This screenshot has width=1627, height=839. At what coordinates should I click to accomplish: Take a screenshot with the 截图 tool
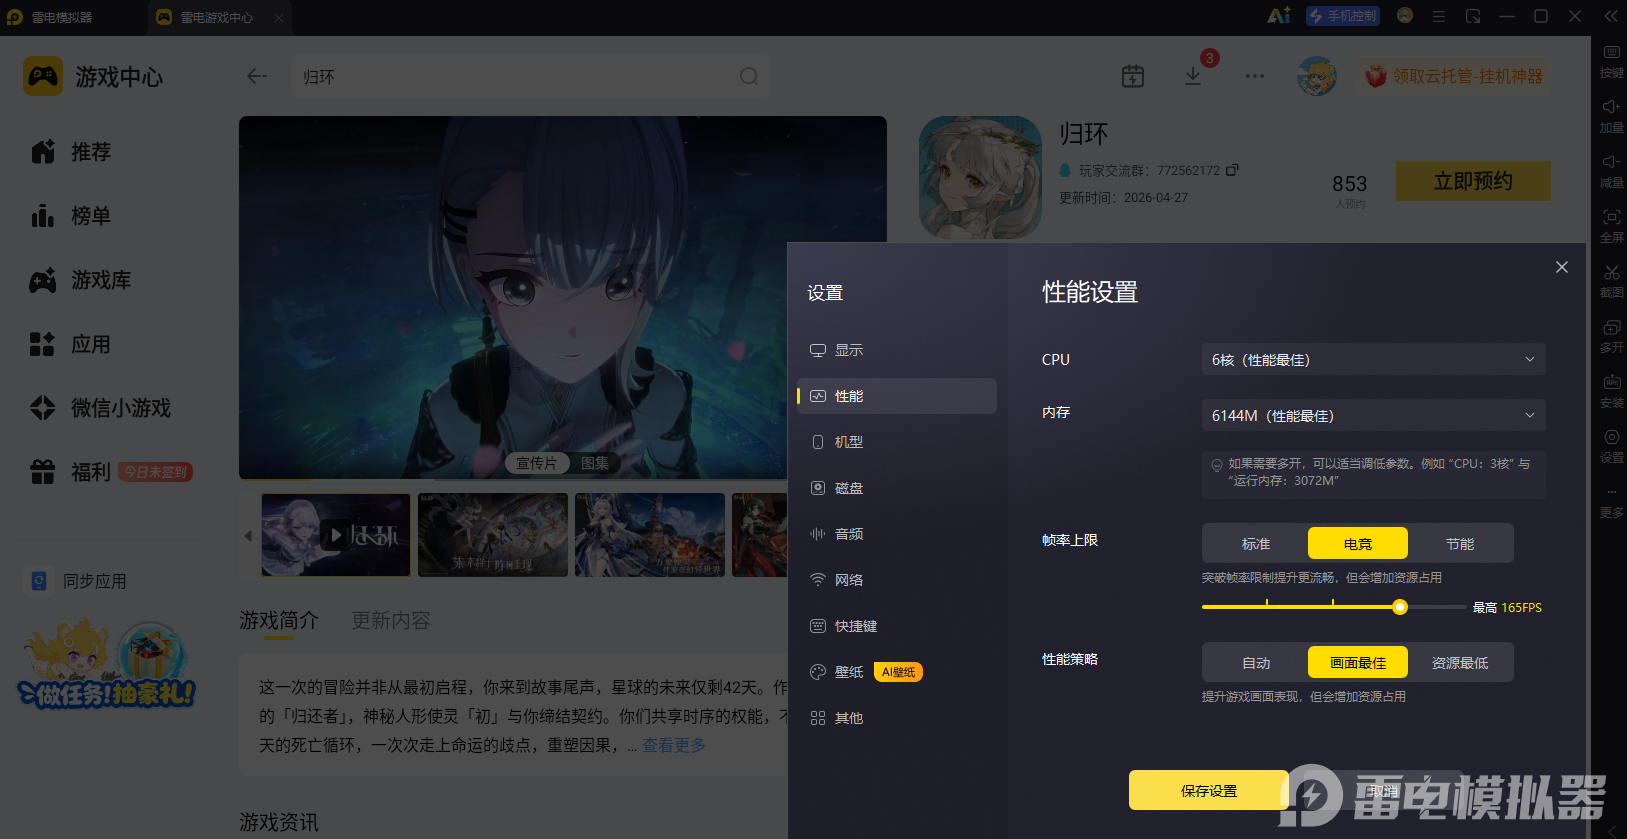coord(1611,280)
